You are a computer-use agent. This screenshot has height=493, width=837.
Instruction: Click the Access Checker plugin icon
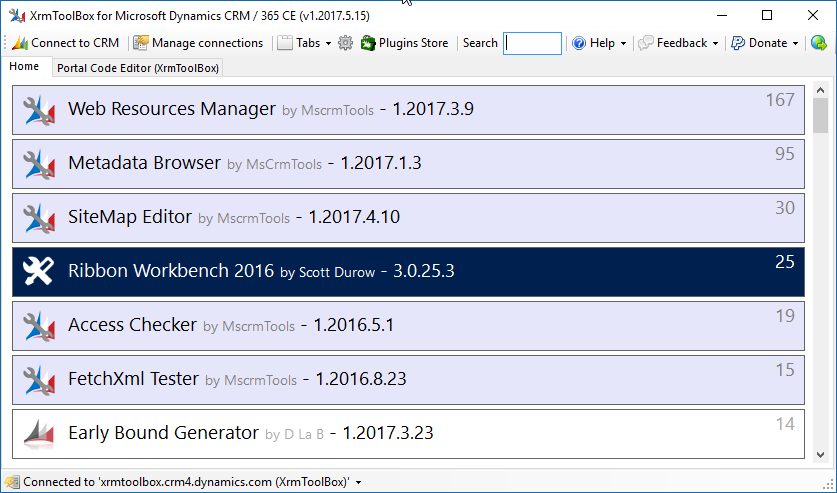pyautogui.click(x=38, y=326)
